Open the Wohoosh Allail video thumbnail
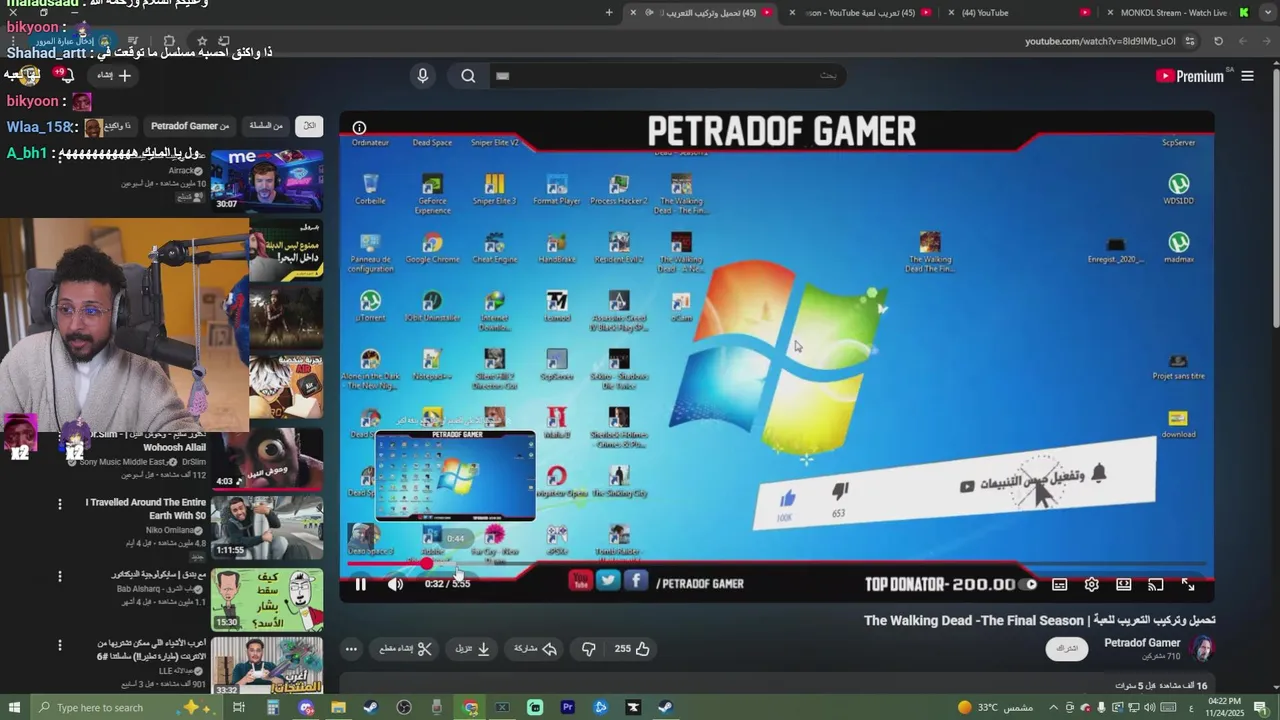1280x720 pixels. pyautogui.click(x=267, y=458)
